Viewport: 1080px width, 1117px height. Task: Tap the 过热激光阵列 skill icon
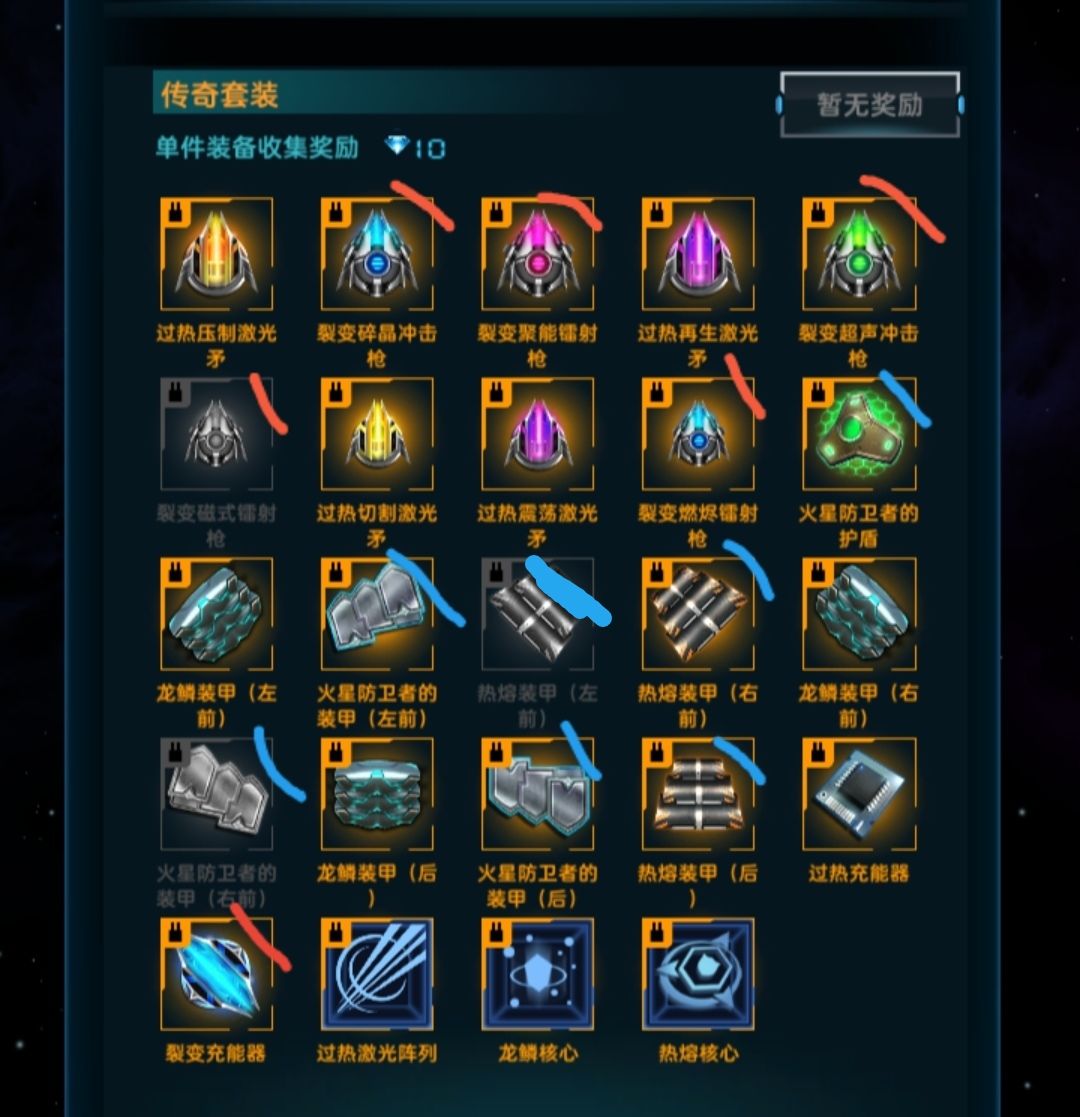377,975
